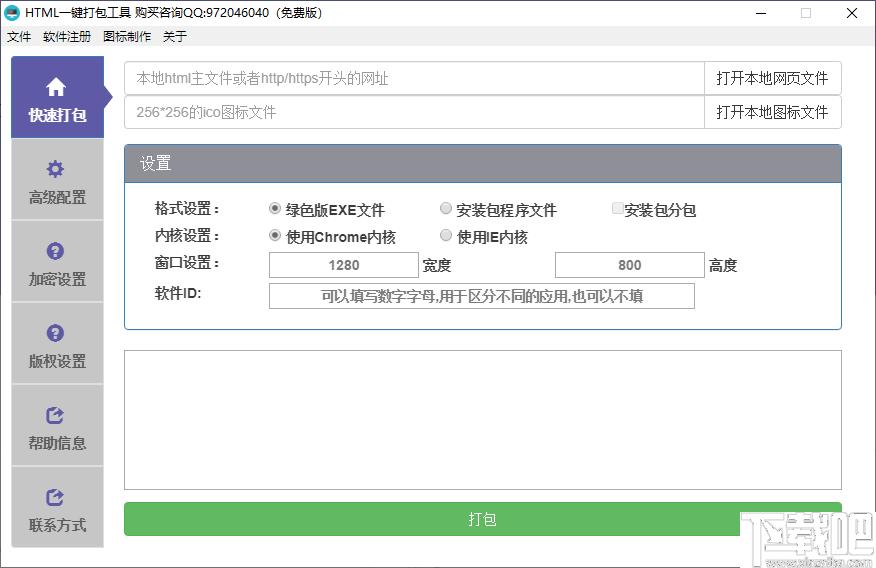Click 打开本地图标文件 button
Screen dimensions: 876x568
click(772, 112)
